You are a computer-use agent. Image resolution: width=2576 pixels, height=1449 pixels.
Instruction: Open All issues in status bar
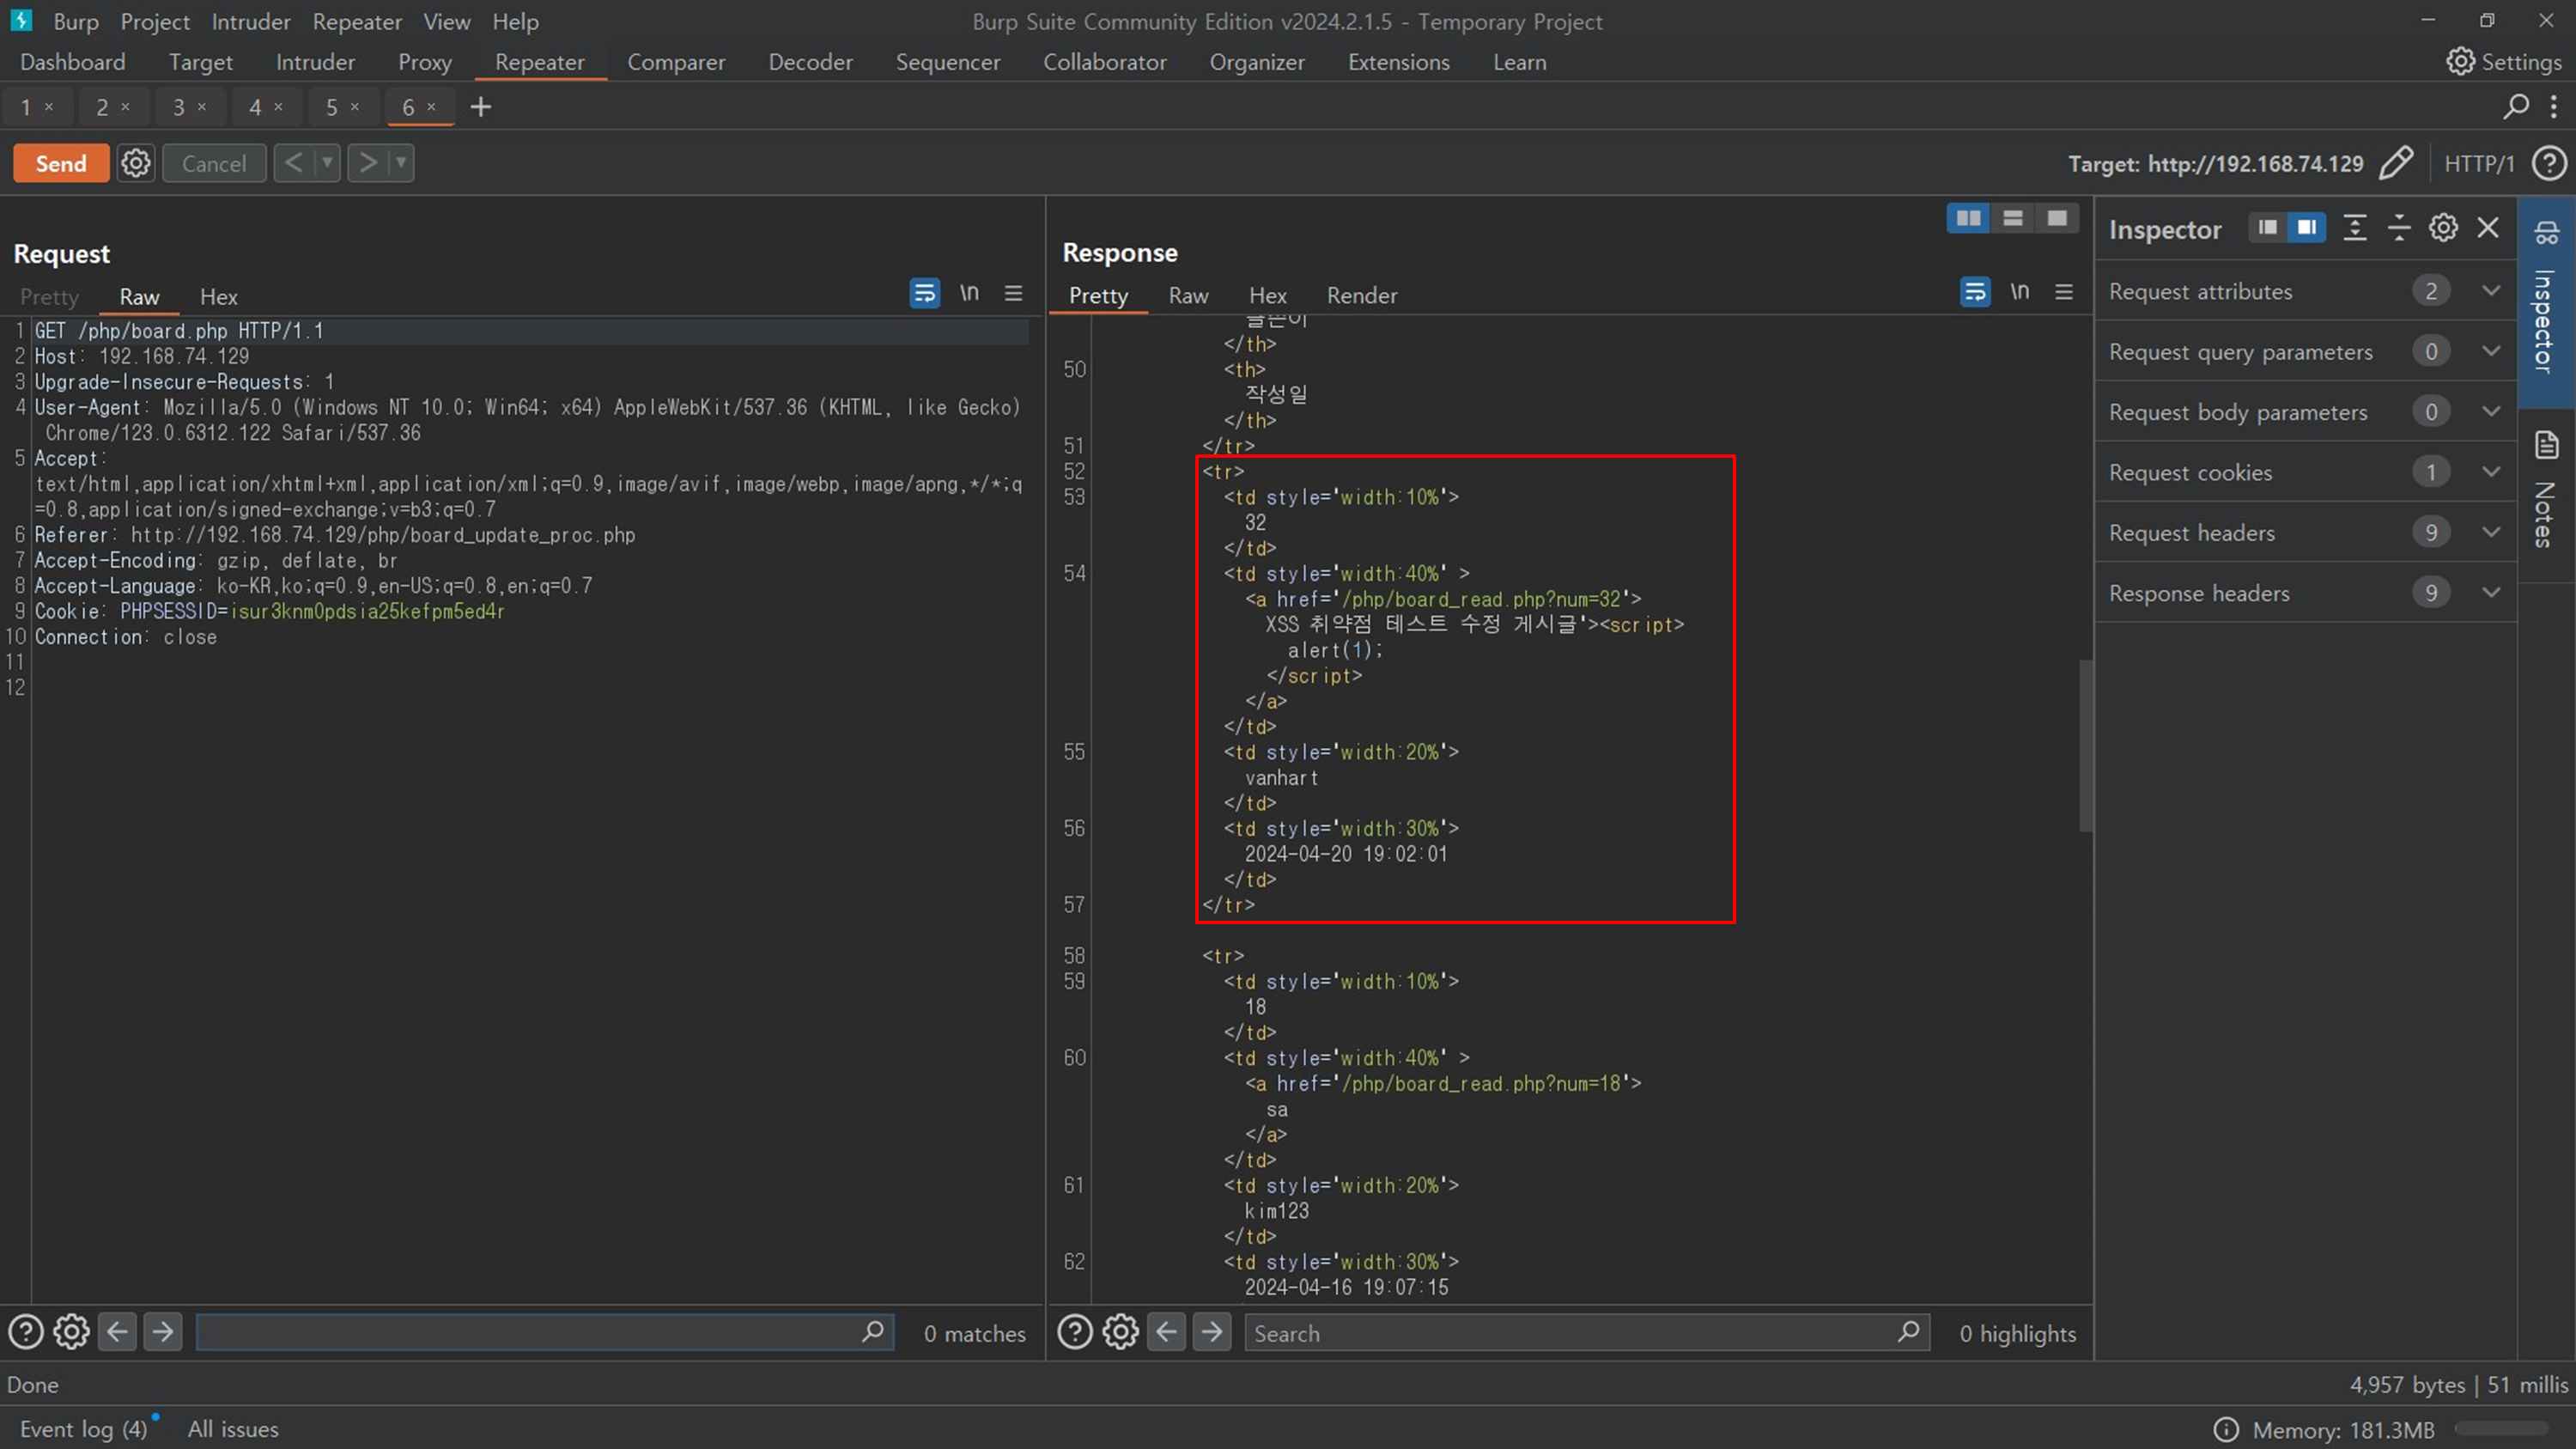233,1429
